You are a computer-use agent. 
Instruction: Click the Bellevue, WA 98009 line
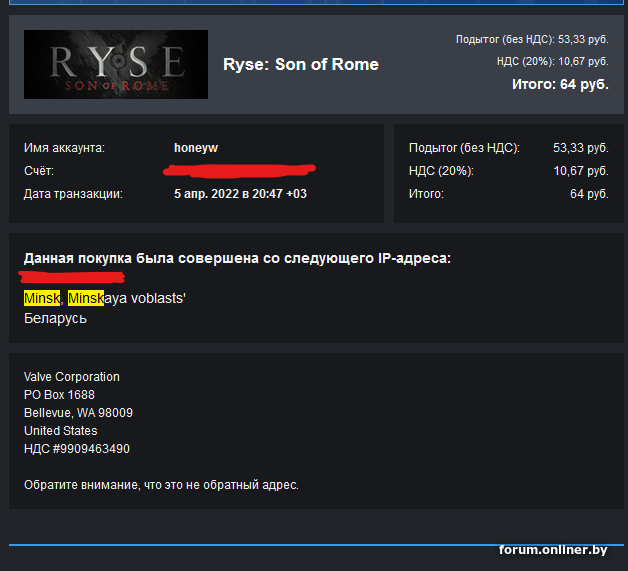[78, 413]
